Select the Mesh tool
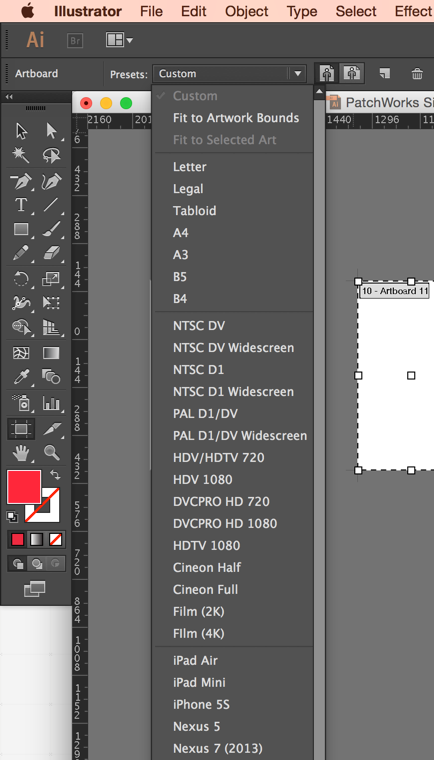 pyautogui.click(x=21, y=353)
